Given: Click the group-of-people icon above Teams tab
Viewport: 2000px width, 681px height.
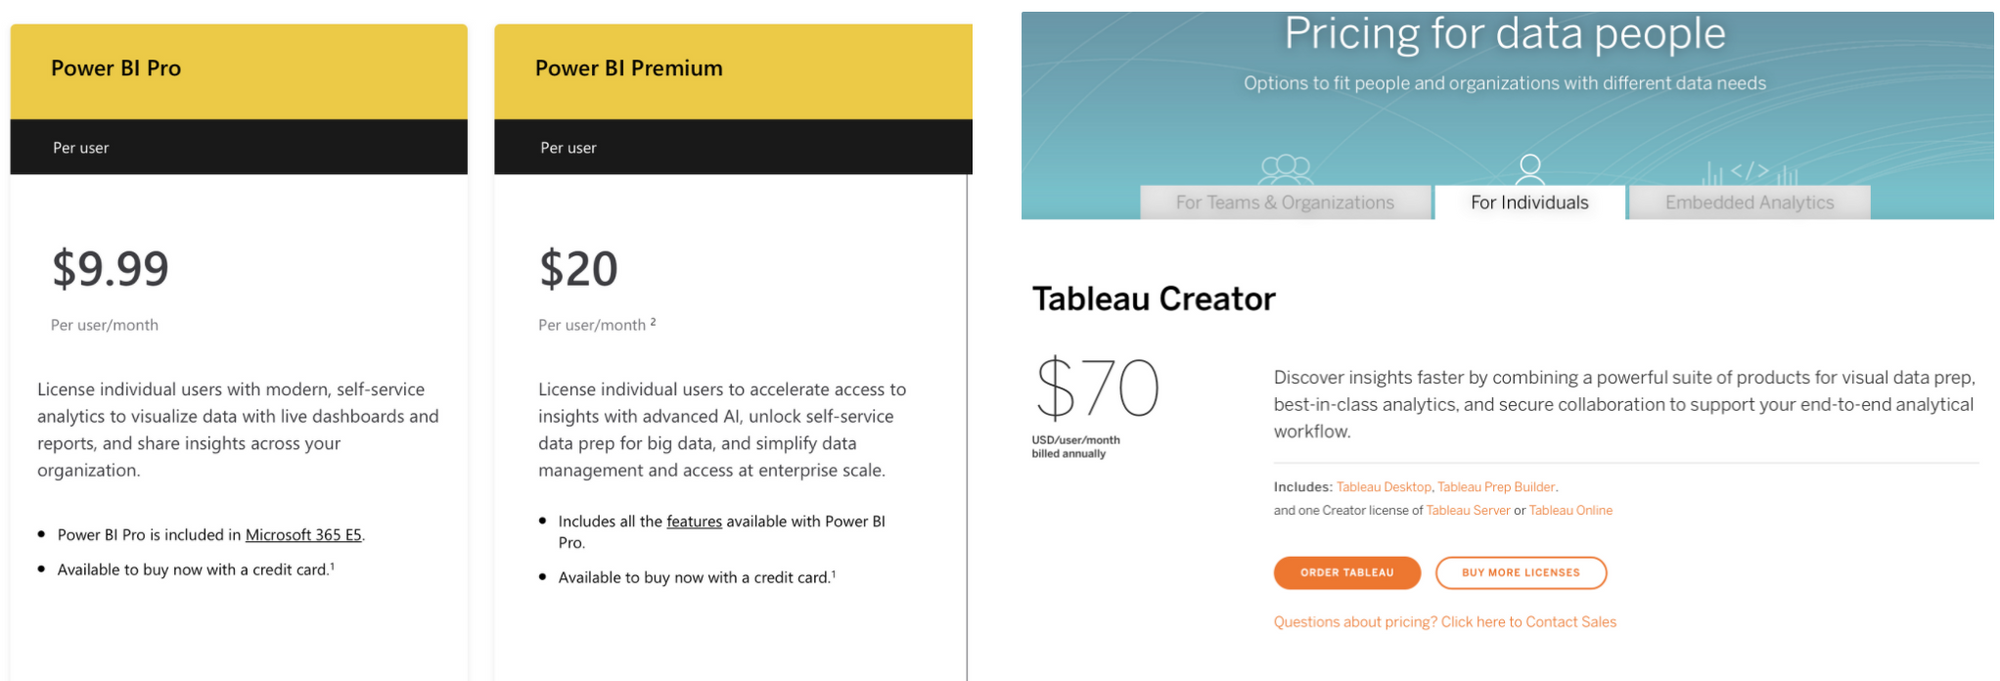Looking at the screenshot, I should click(x=1285, y=168).
